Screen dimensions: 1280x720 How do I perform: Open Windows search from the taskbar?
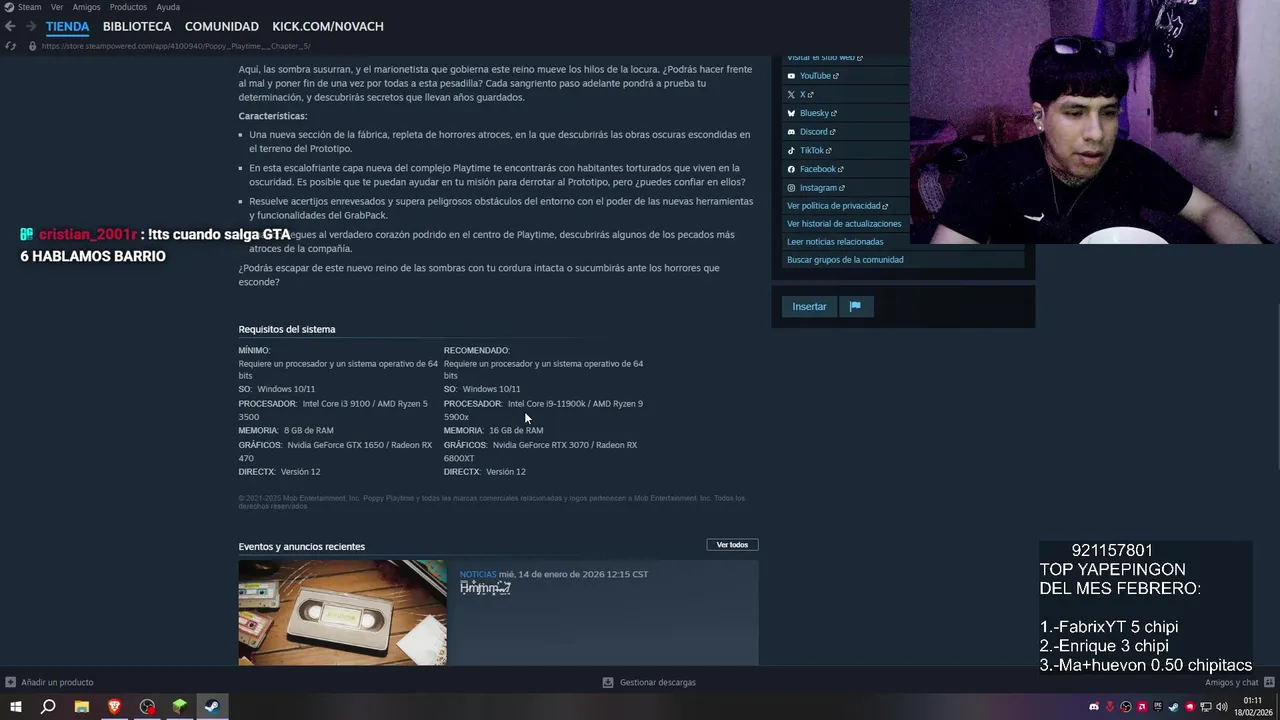[48, 707]
